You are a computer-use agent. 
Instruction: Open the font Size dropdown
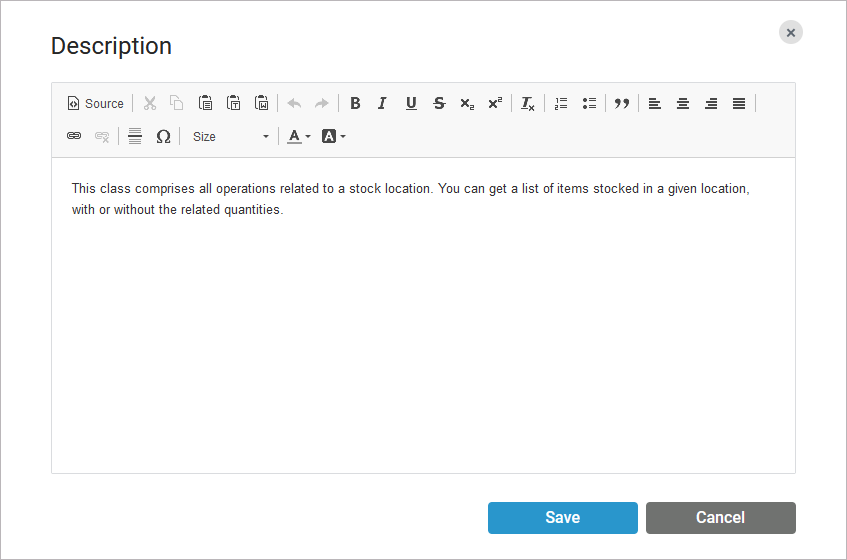(x=230, y=136)
